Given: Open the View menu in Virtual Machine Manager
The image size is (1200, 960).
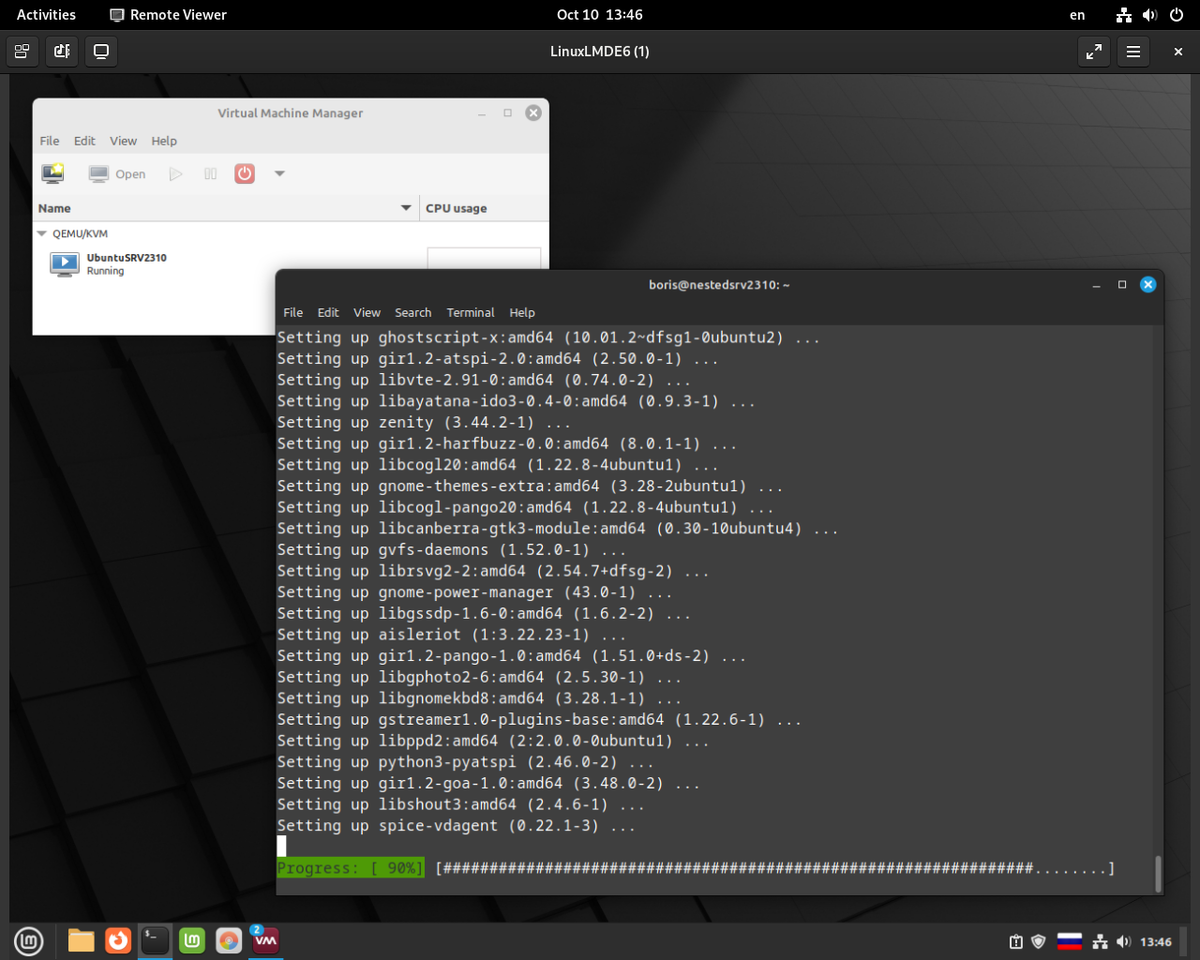Looking at the screenshot, I should 123,141.
